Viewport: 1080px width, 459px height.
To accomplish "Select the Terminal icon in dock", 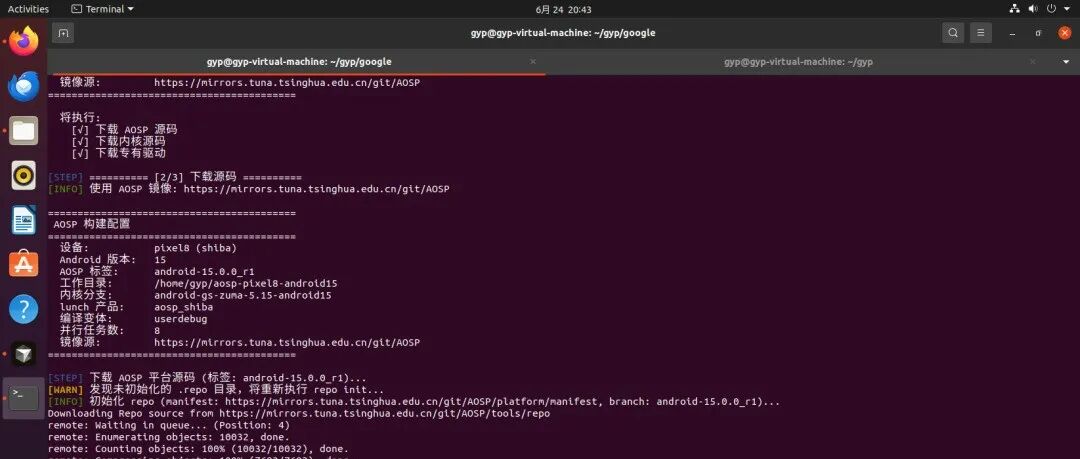I will [23, 398].
